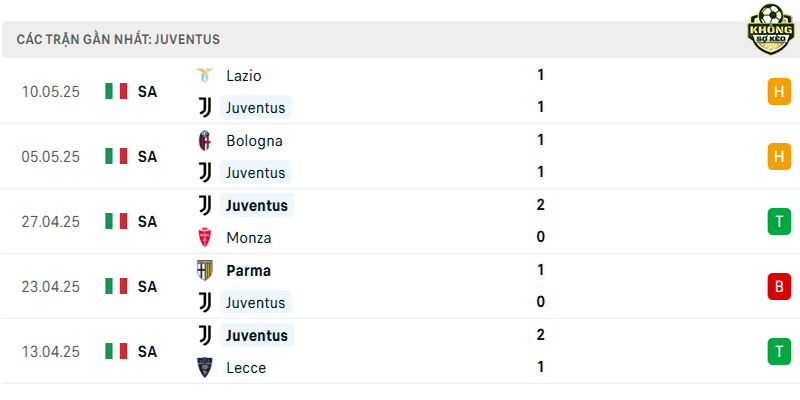Open the Lazio team link
Viewport: 800px width, 400px height.
point(244,76)
